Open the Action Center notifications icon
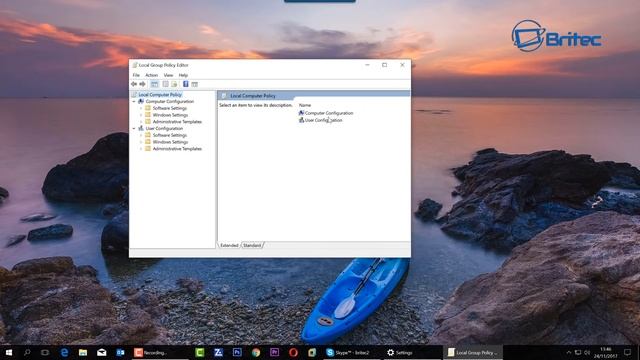Screen dimensions: 640x360 [627, 352]
